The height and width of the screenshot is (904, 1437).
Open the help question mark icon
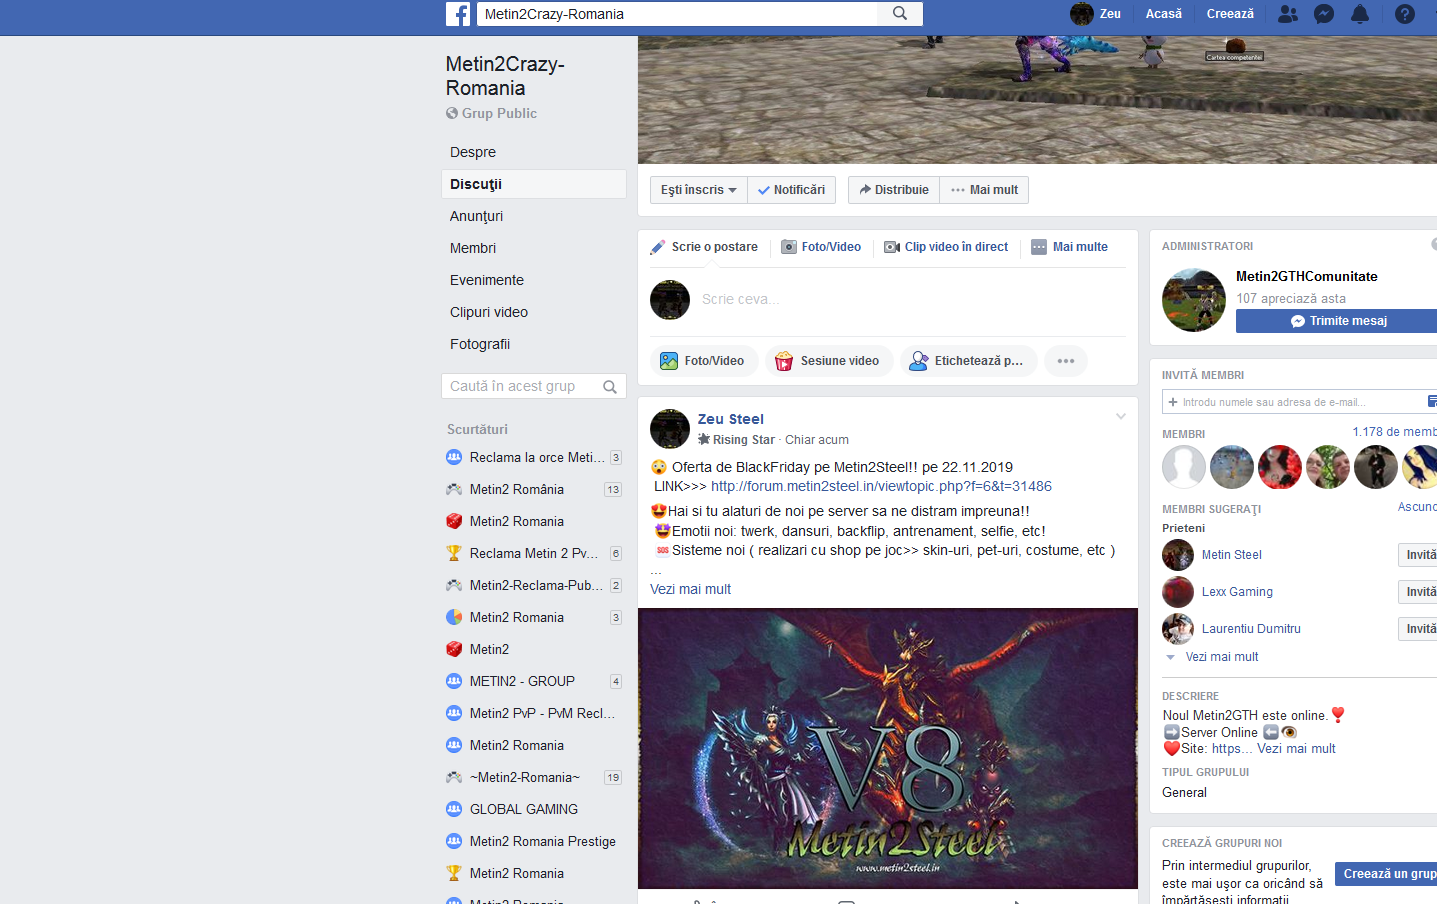[x=1405, y=14]
